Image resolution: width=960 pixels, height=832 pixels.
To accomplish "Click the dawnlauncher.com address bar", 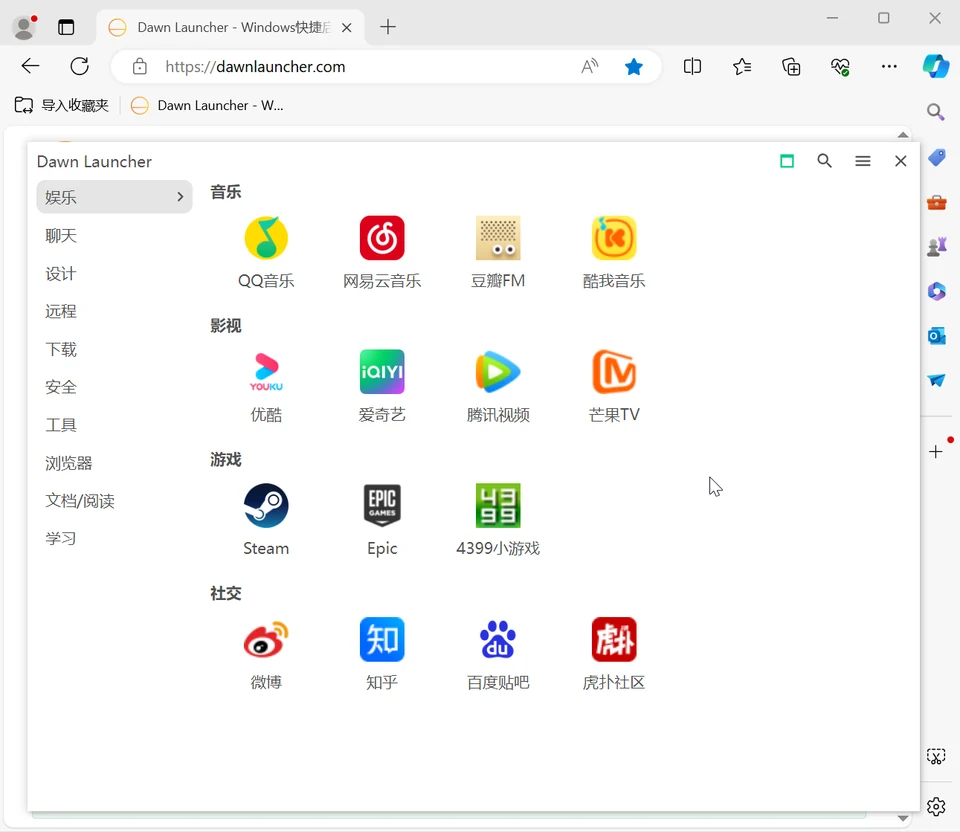I will 386,66.
